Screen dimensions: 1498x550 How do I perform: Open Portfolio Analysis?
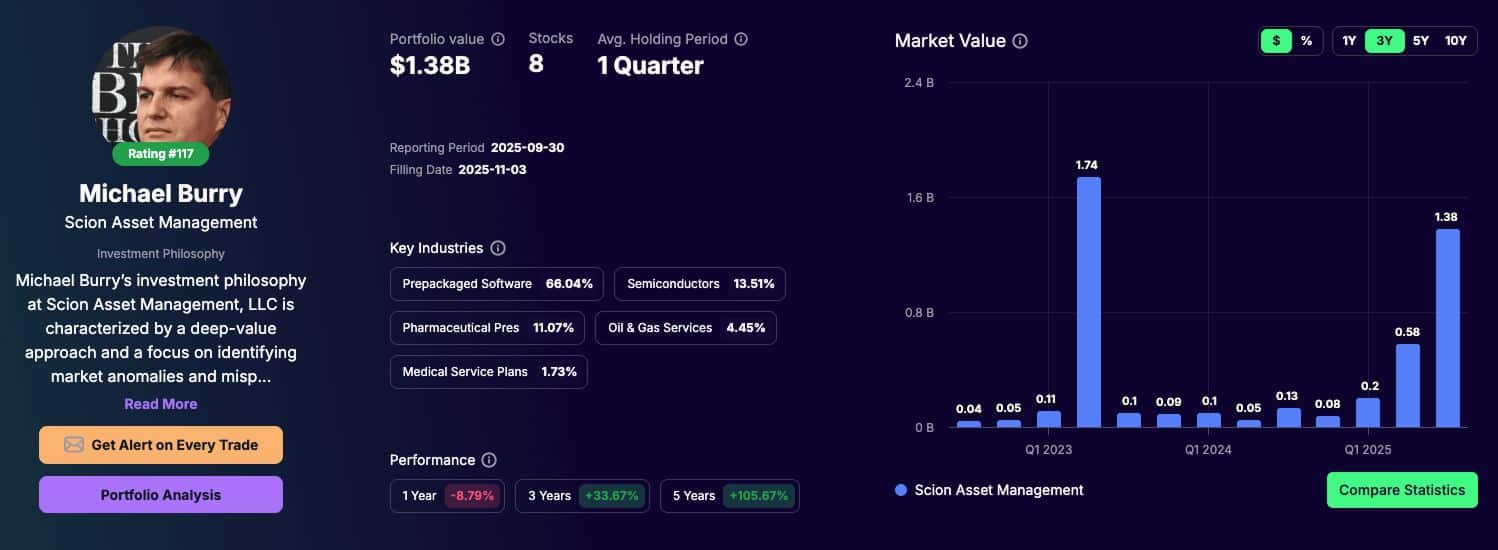pyautogui.click(x=161, y=495)
